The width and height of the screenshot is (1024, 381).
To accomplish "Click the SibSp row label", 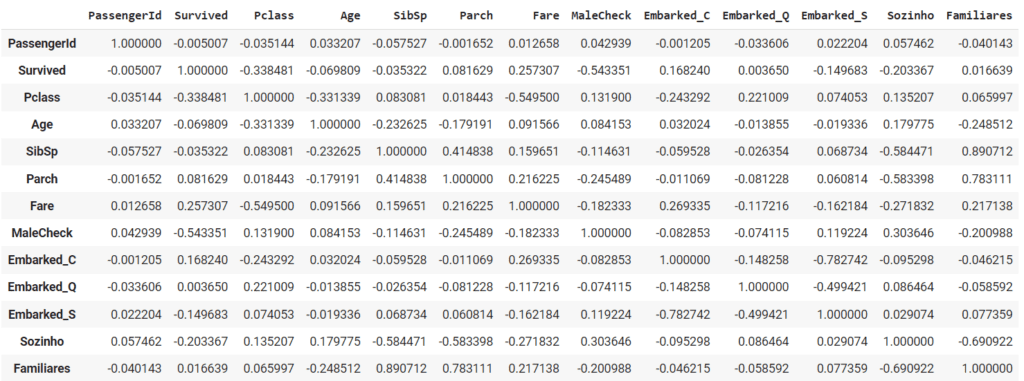I will [42, 152].
